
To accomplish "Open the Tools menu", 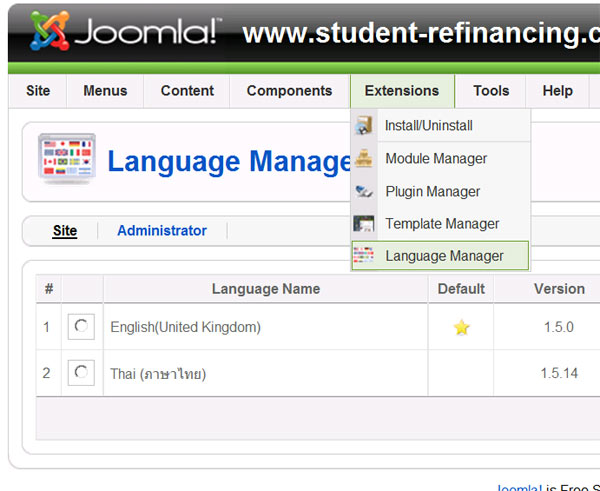I will [491, 91].
